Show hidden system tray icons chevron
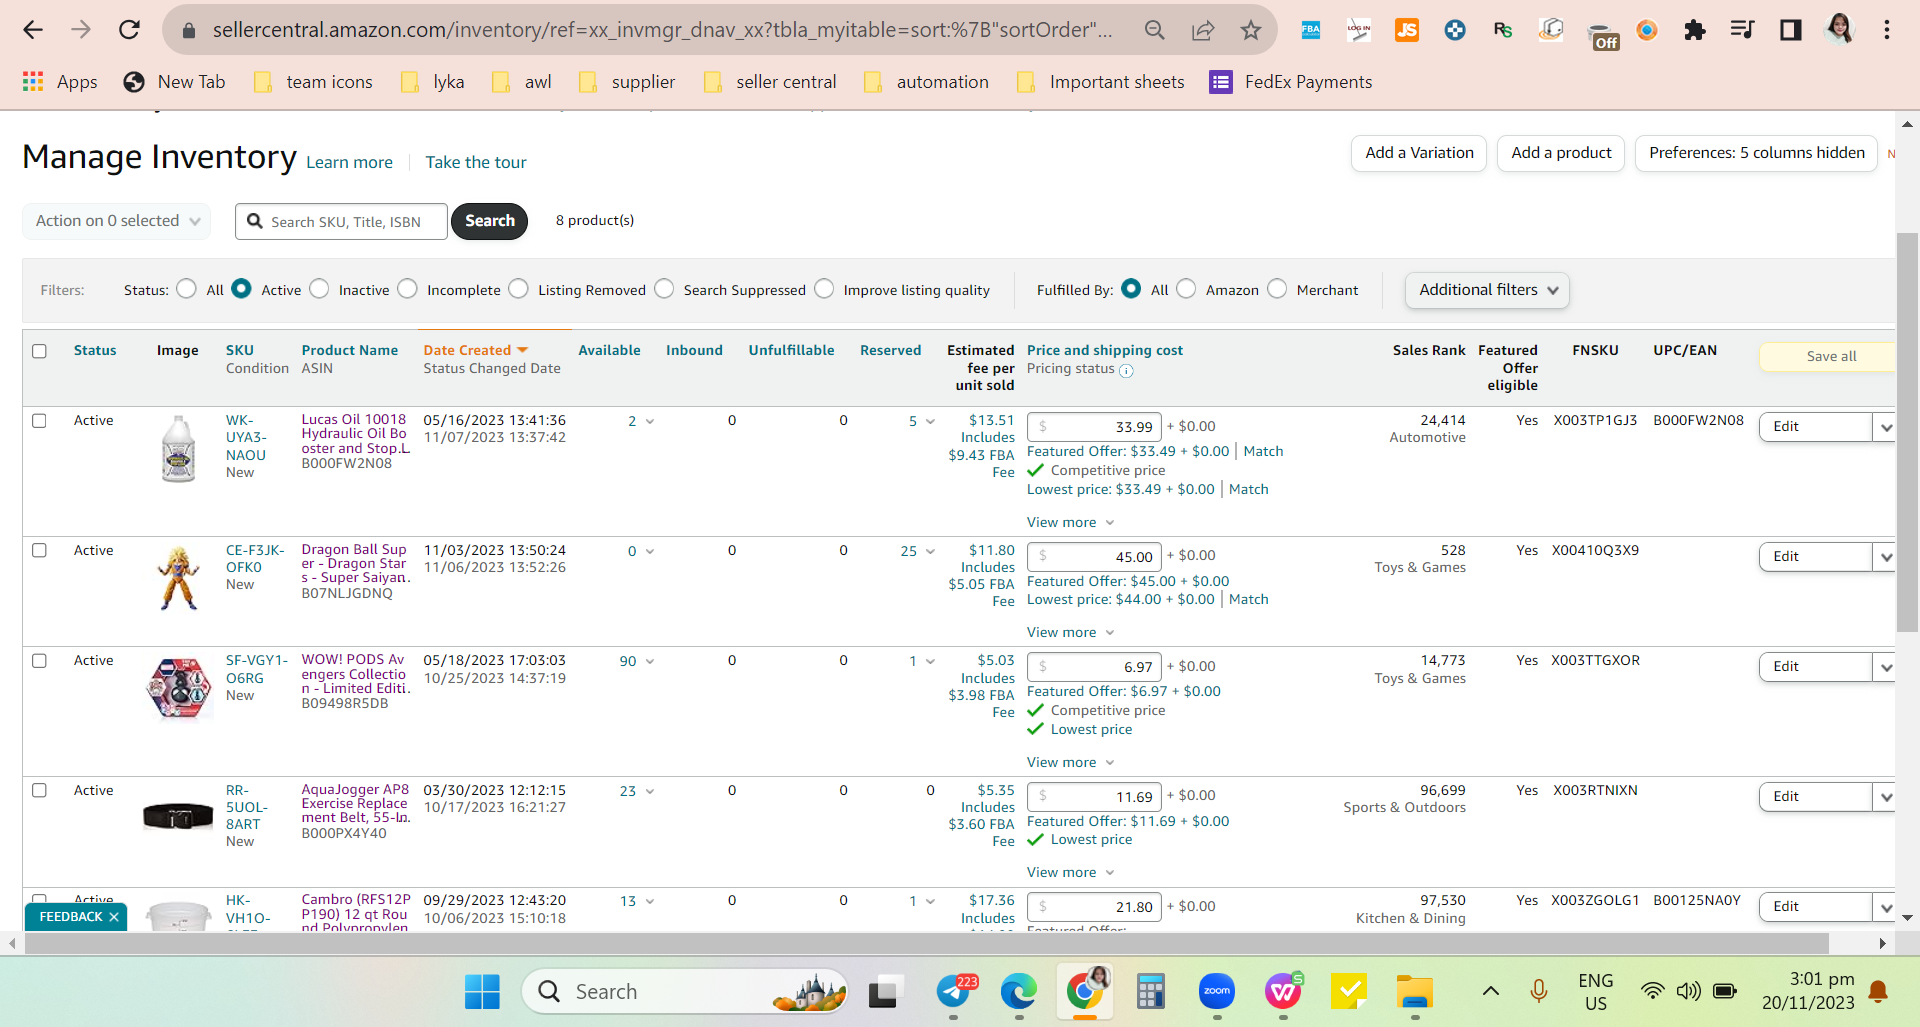Viewport: 1920px width, 1027px height. coord(1491,992)
